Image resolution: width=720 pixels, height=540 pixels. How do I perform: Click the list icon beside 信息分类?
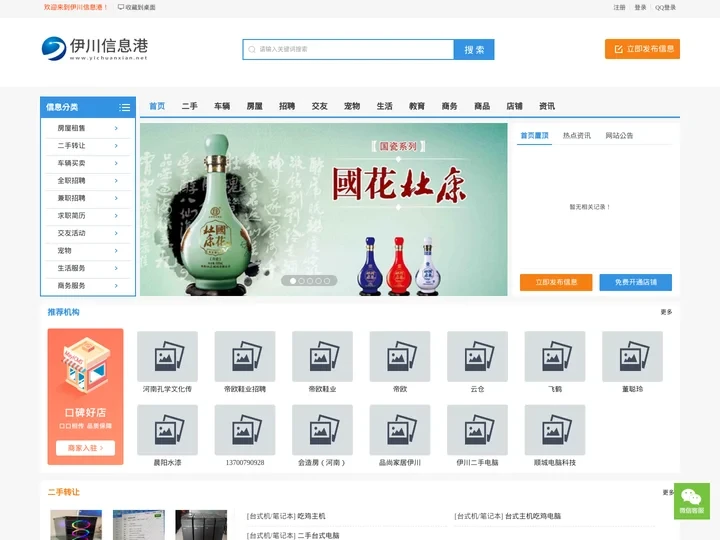(124, 107)
